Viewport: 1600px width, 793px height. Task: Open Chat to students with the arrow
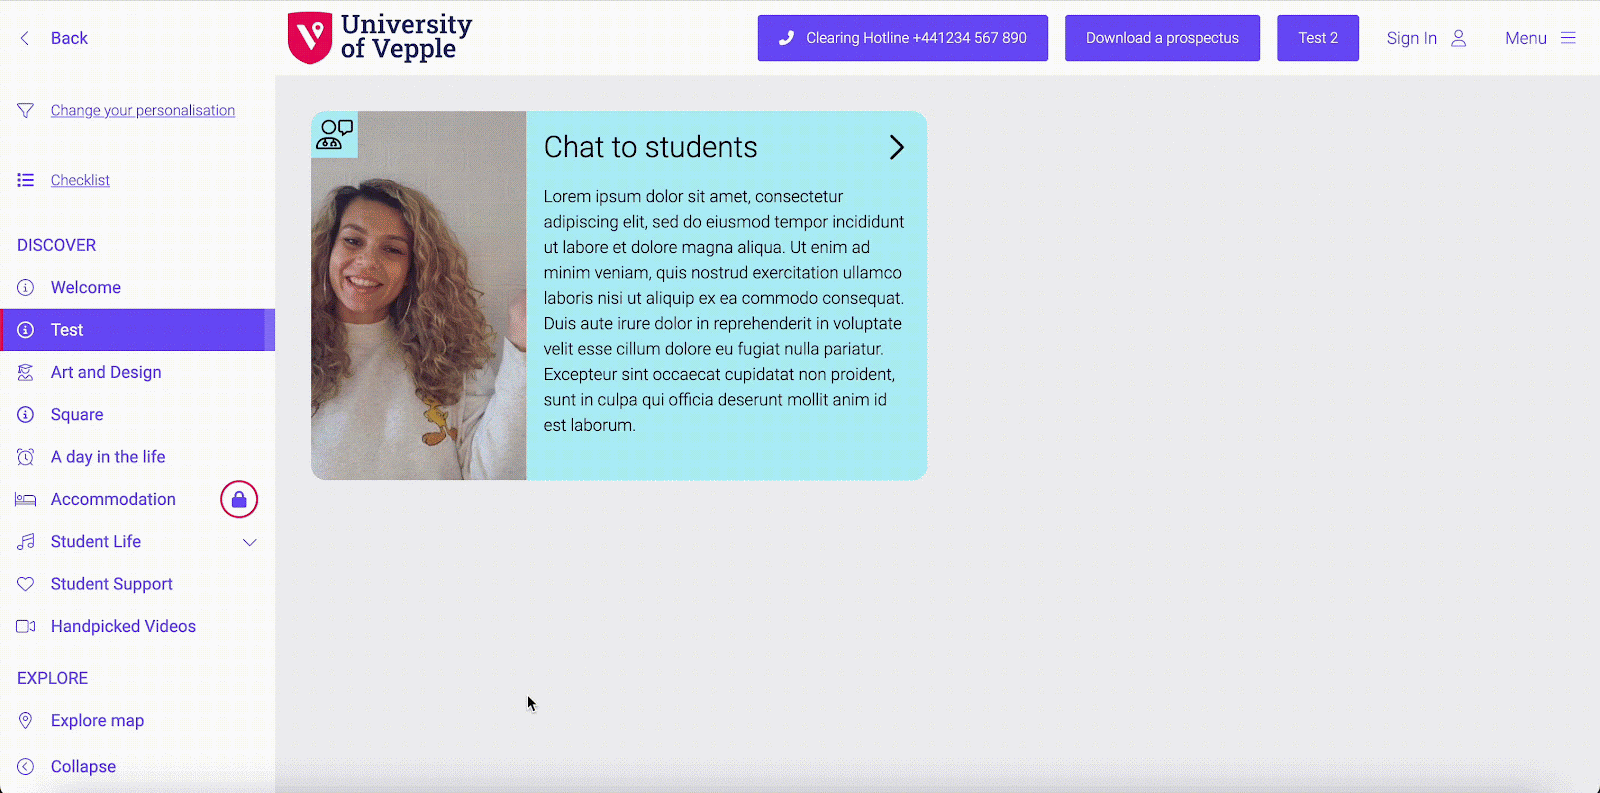click(x=897, y=147)
